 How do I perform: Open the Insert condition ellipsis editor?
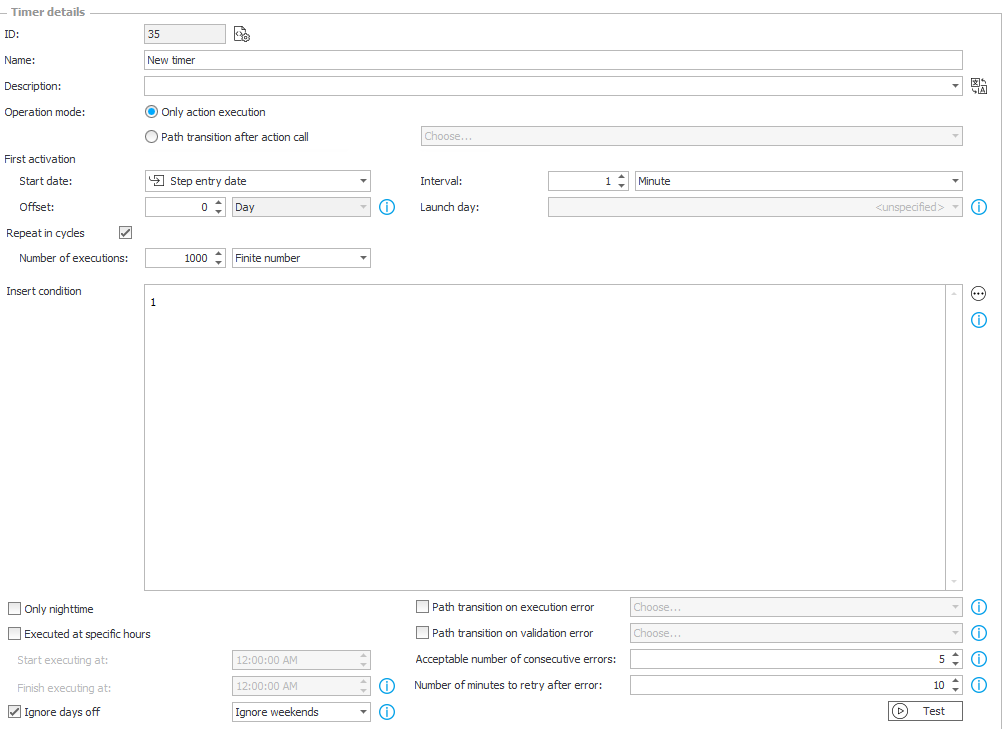coord(979,294)
